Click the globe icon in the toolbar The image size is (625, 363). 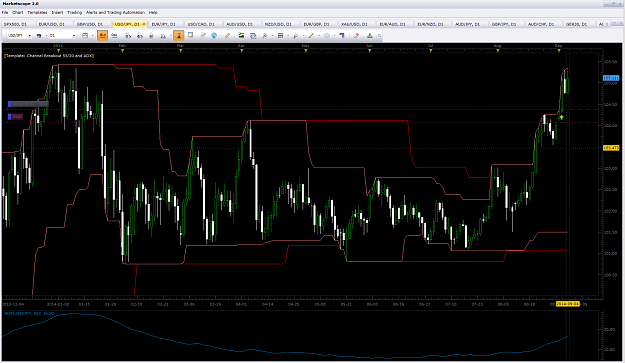click(214, 35)
